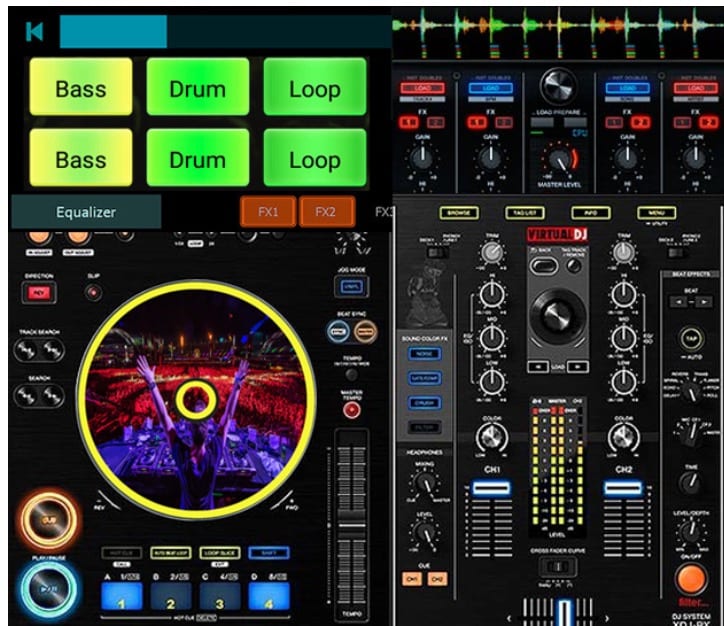This screenshot has width=724, height=626.
Task: Trigger hot cue pad 3
Action: tap(220, 596)
